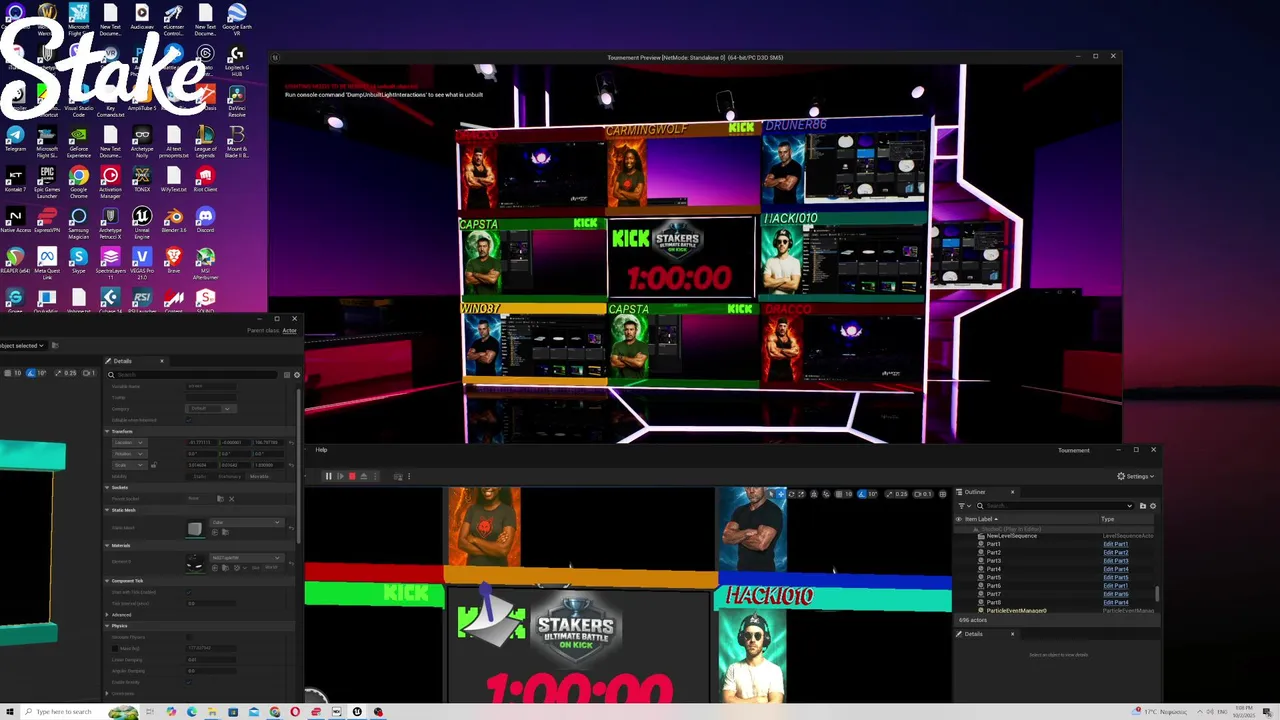Viewport: 1280px width, 720px height.
Task: Click Edit Part5 link in Outliner
Action: (1115, 578)
